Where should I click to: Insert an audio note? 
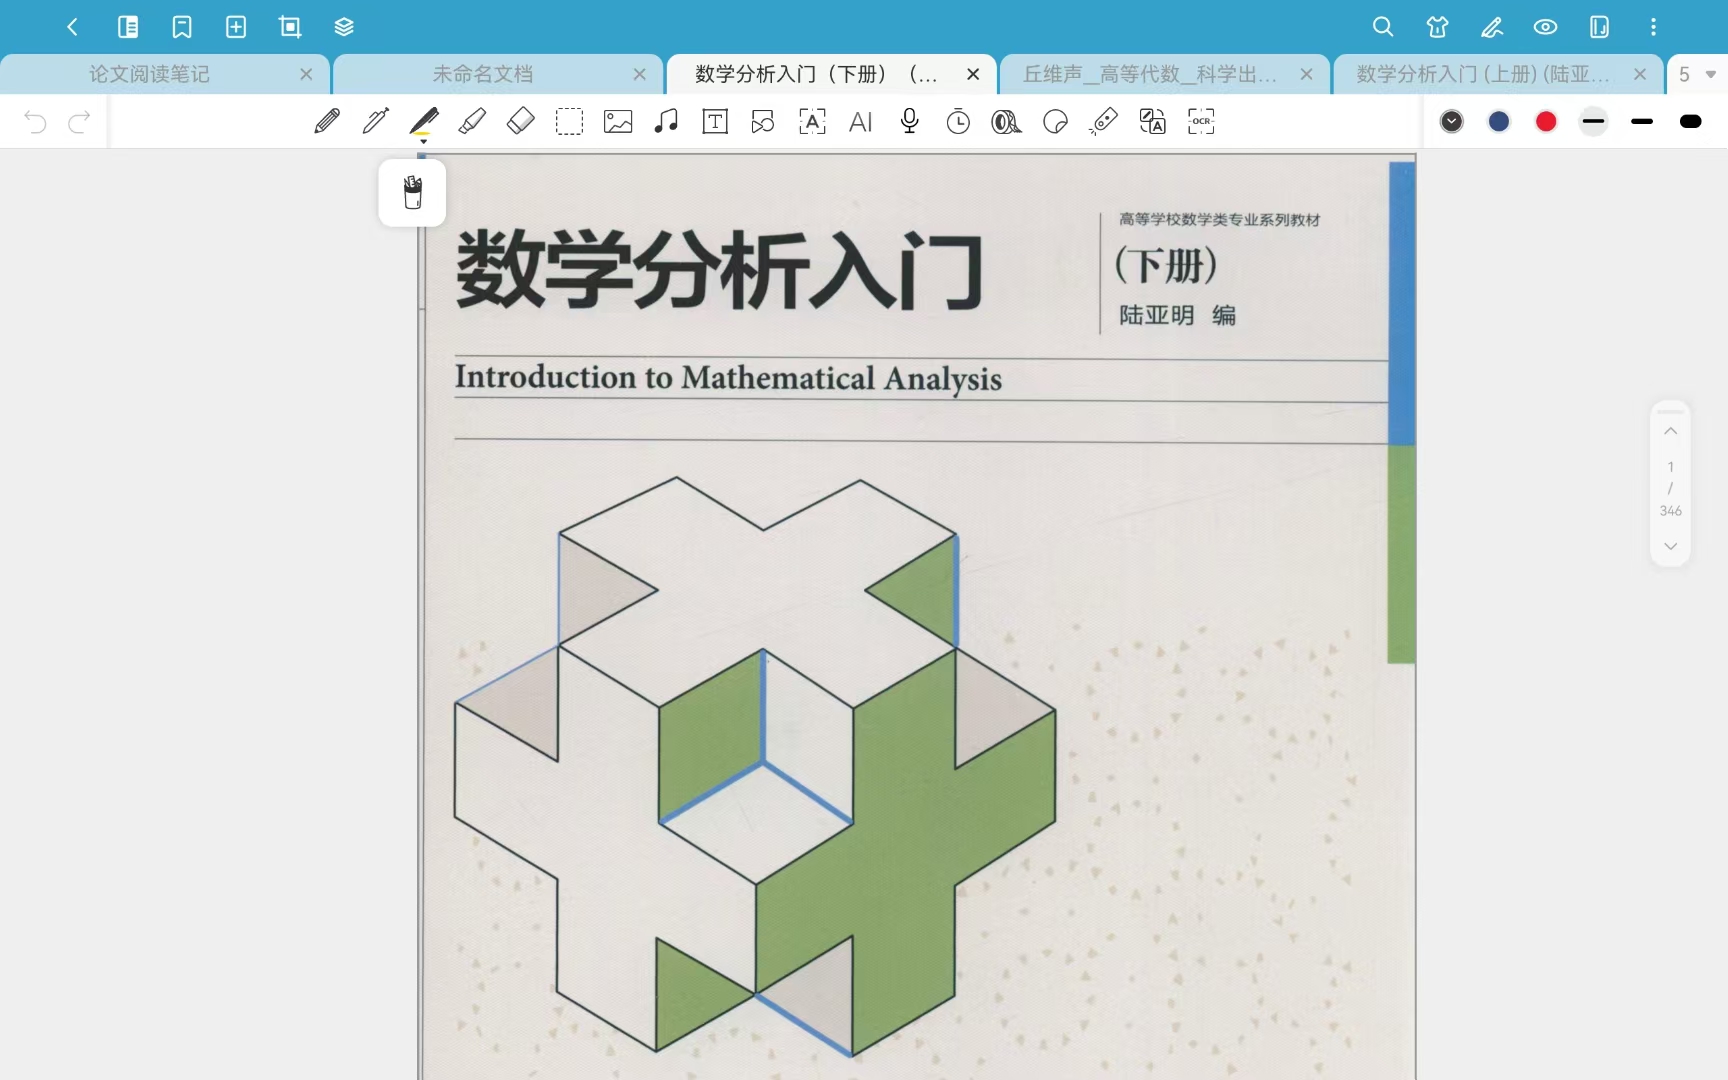pos(666,121)
